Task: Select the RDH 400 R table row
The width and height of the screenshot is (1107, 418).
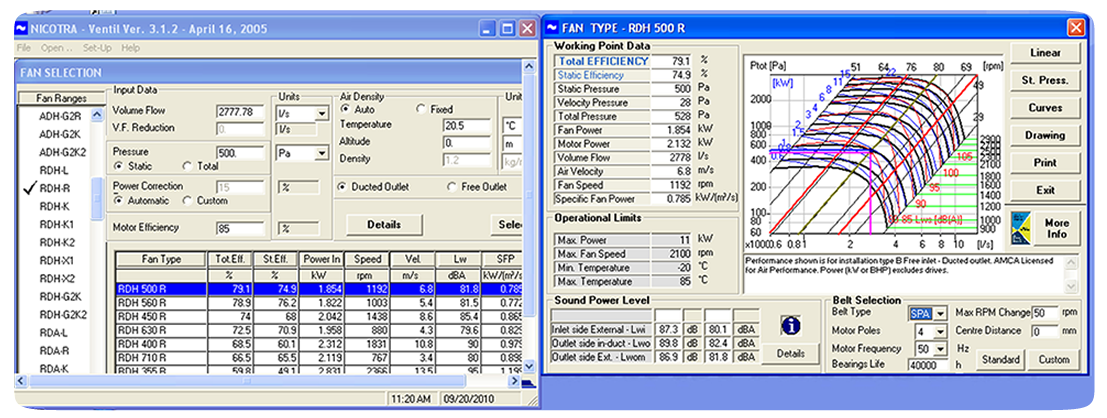Action: [319, 343]
